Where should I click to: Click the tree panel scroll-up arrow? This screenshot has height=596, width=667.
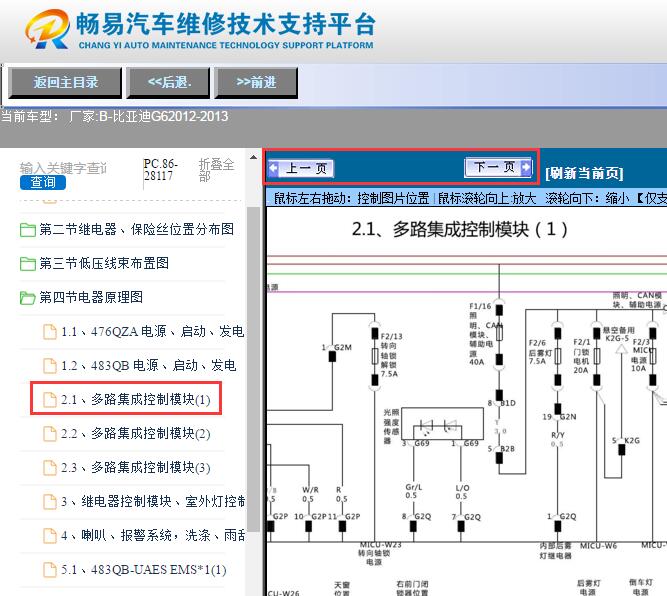pos(254,157)
